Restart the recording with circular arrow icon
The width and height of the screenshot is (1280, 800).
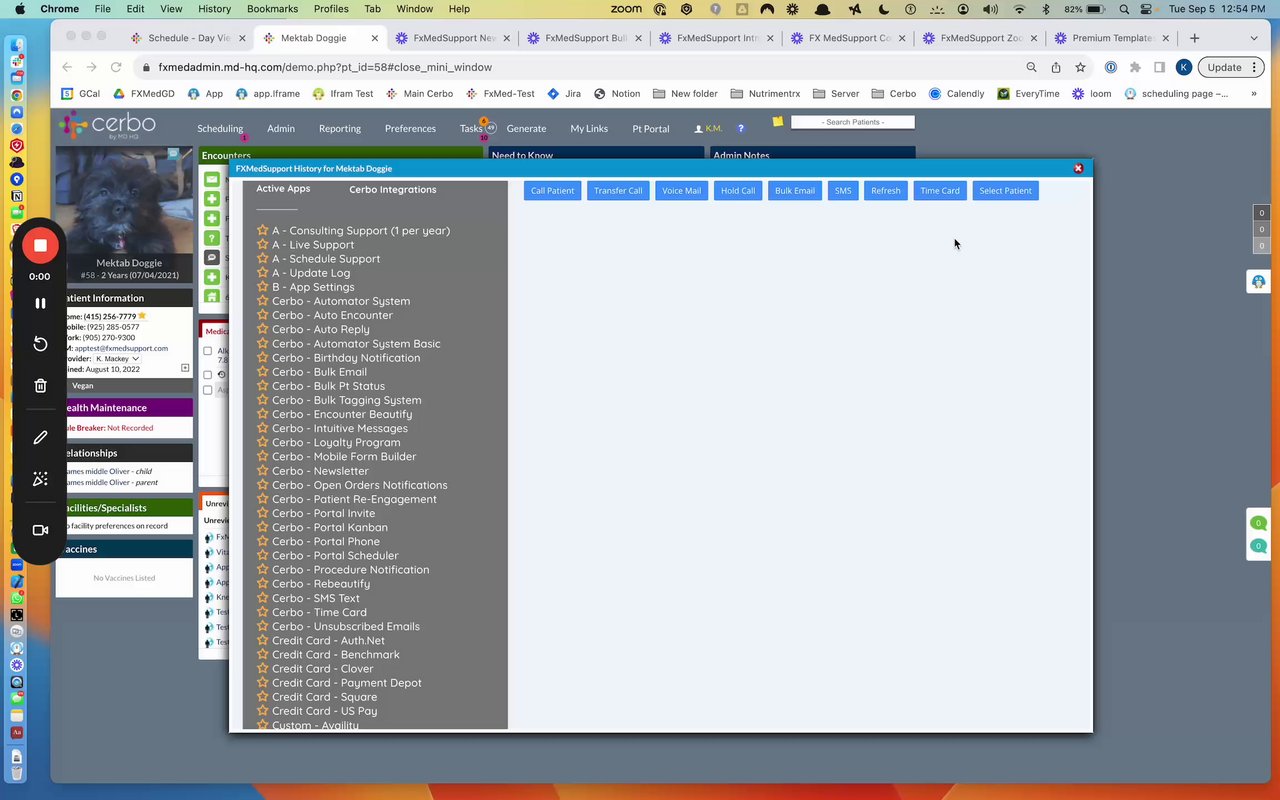click(40, 344)
